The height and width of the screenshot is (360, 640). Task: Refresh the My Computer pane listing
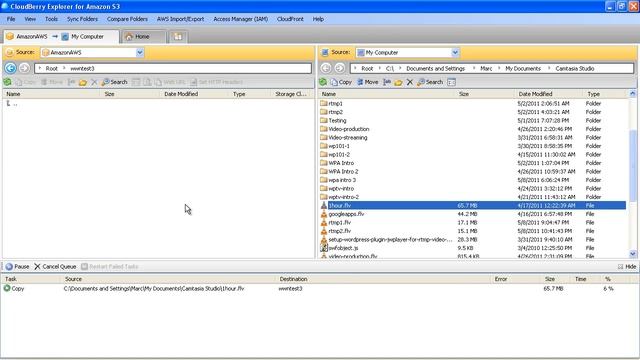pos(323,82)
